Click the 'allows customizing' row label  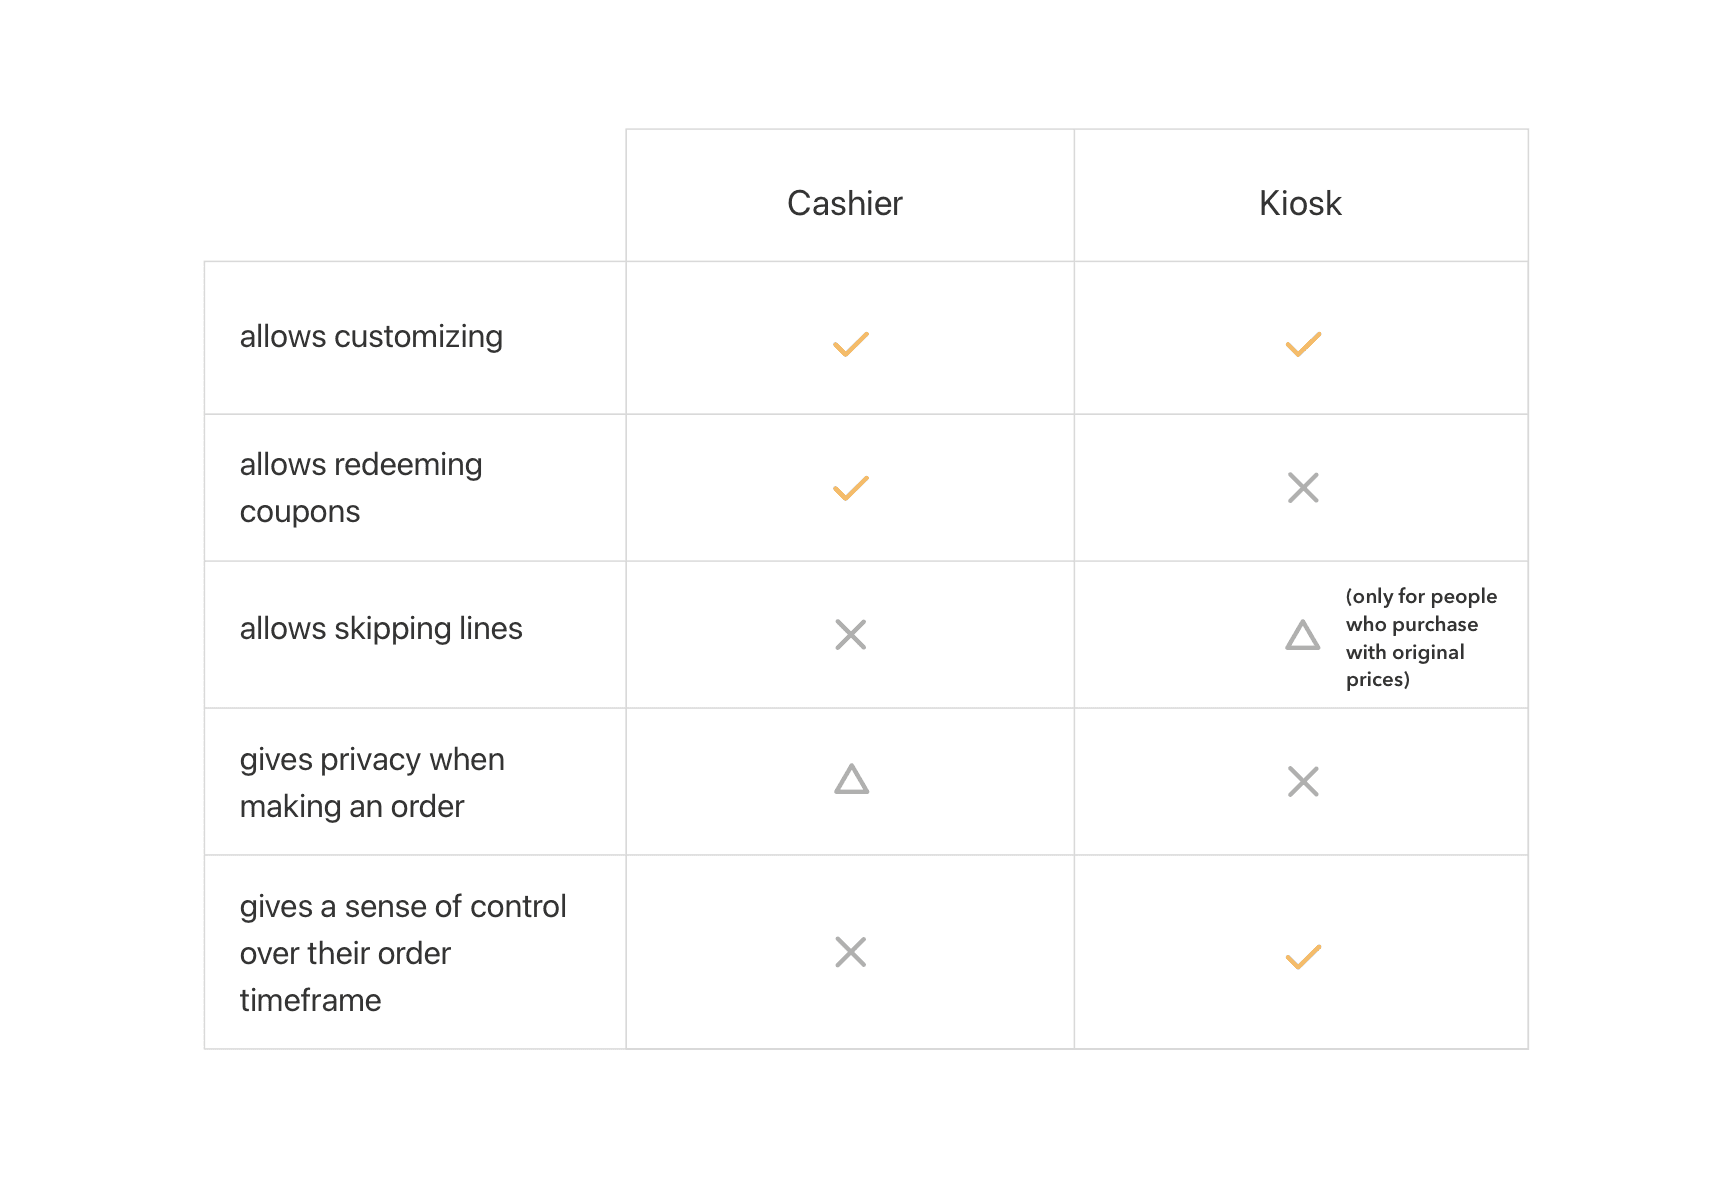371,337
